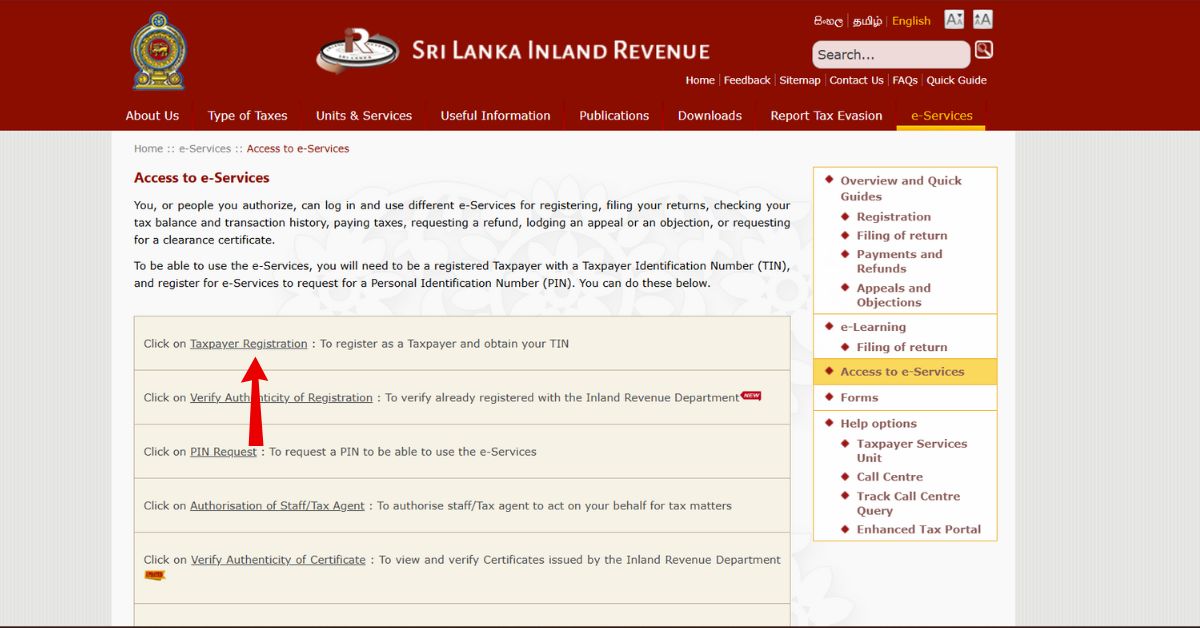
Task: Switch the site language to Tamil
Action: coord(869,20)
